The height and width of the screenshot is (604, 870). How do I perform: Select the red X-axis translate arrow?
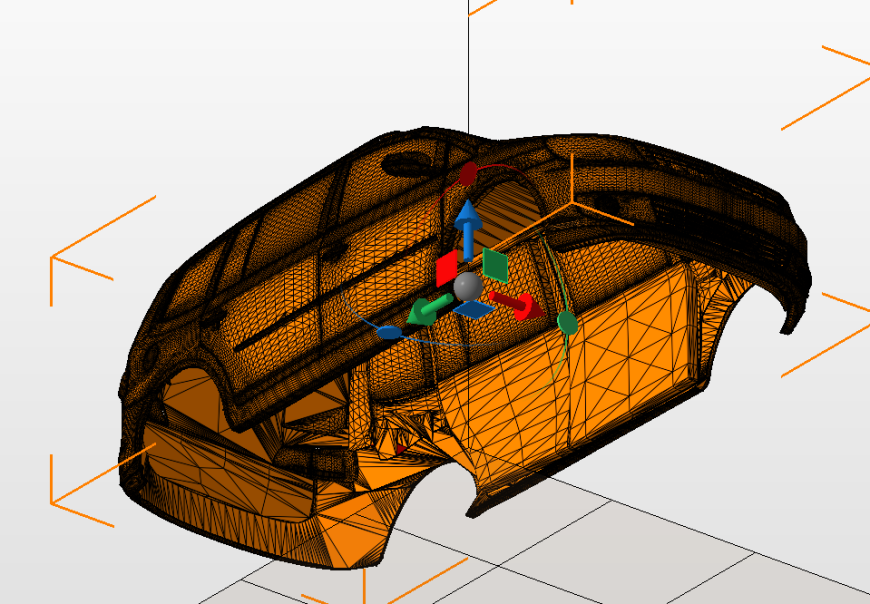click(517, 304)
